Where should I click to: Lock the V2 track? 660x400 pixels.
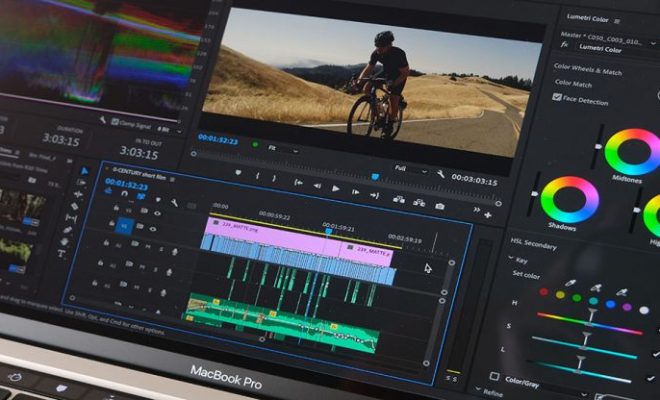click(x=116, y=208)
